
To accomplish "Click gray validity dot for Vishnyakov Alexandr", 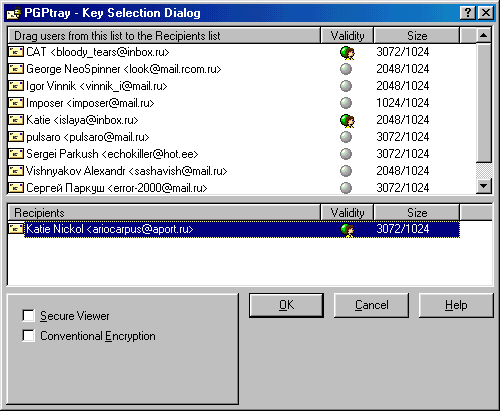I will pyautogui.click(x=346, y=171).
